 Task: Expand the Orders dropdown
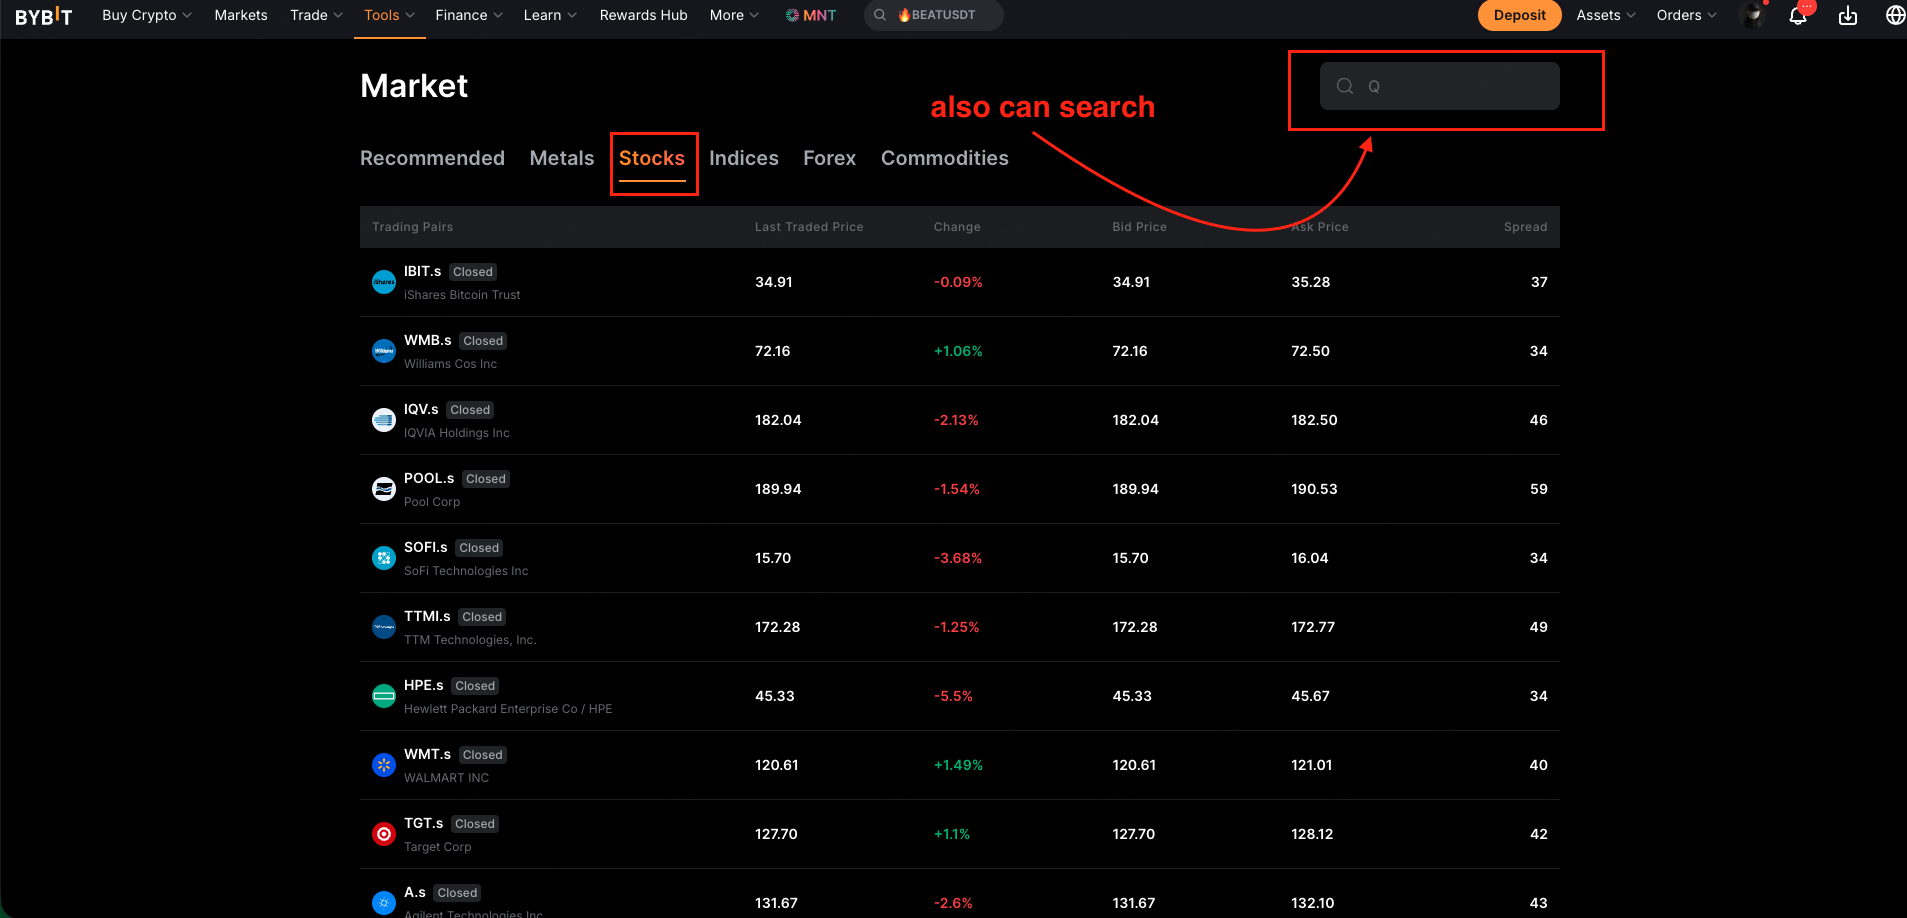coord(1686,15)
